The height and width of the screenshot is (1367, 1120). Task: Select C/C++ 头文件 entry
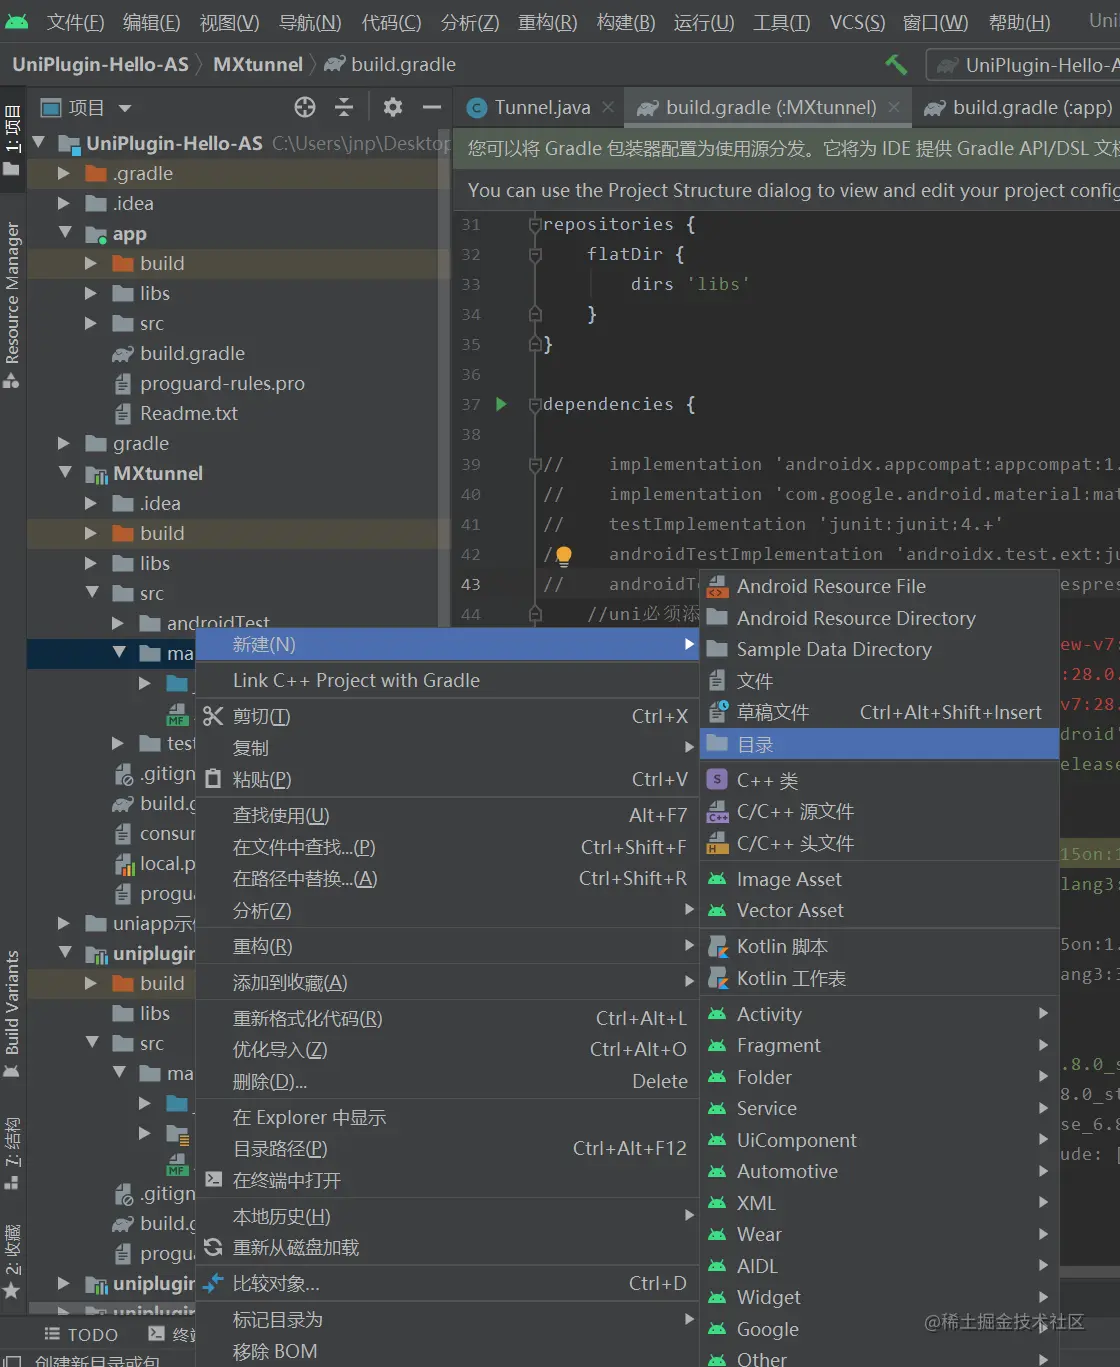(880, 843)
